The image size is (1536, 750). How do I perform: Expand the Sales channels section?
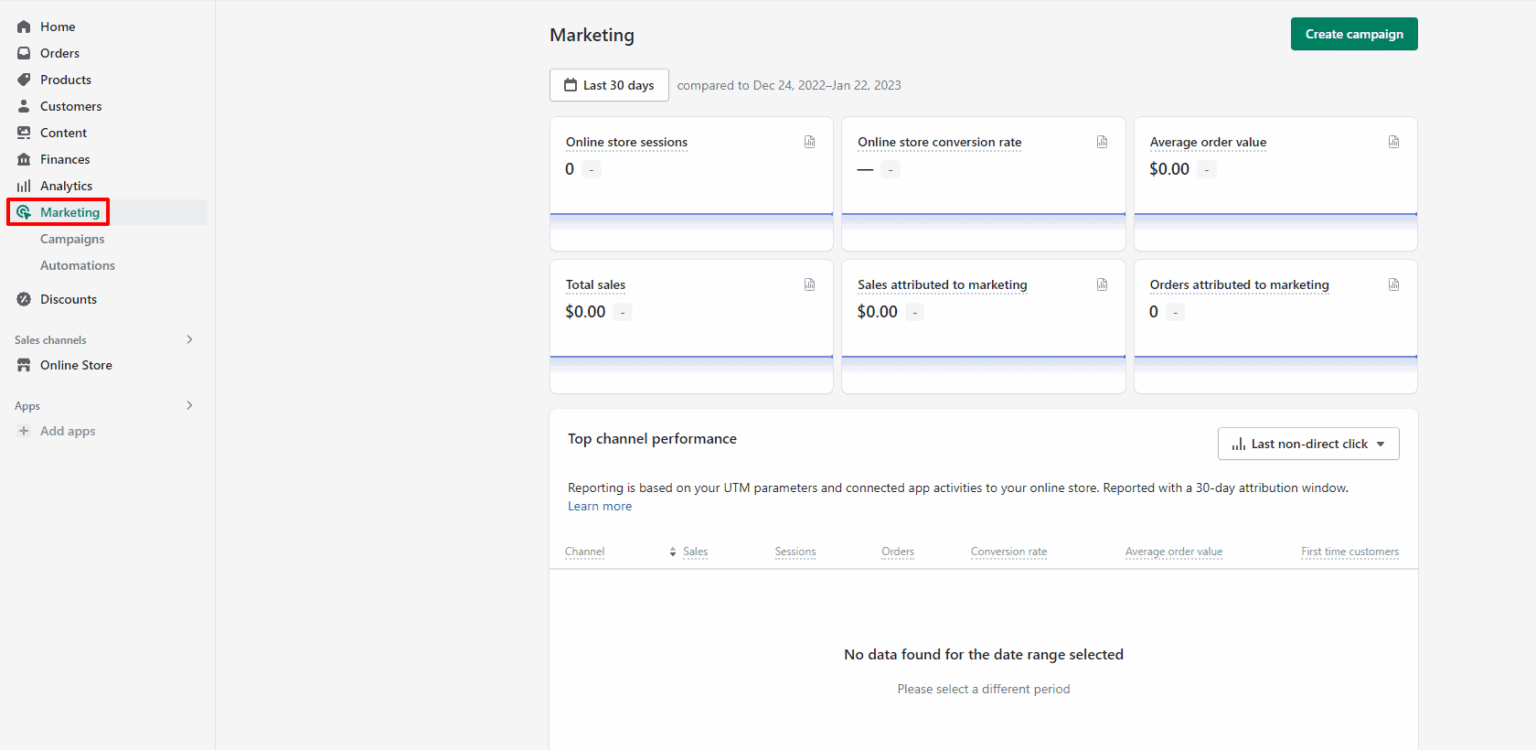coord(189,339)
